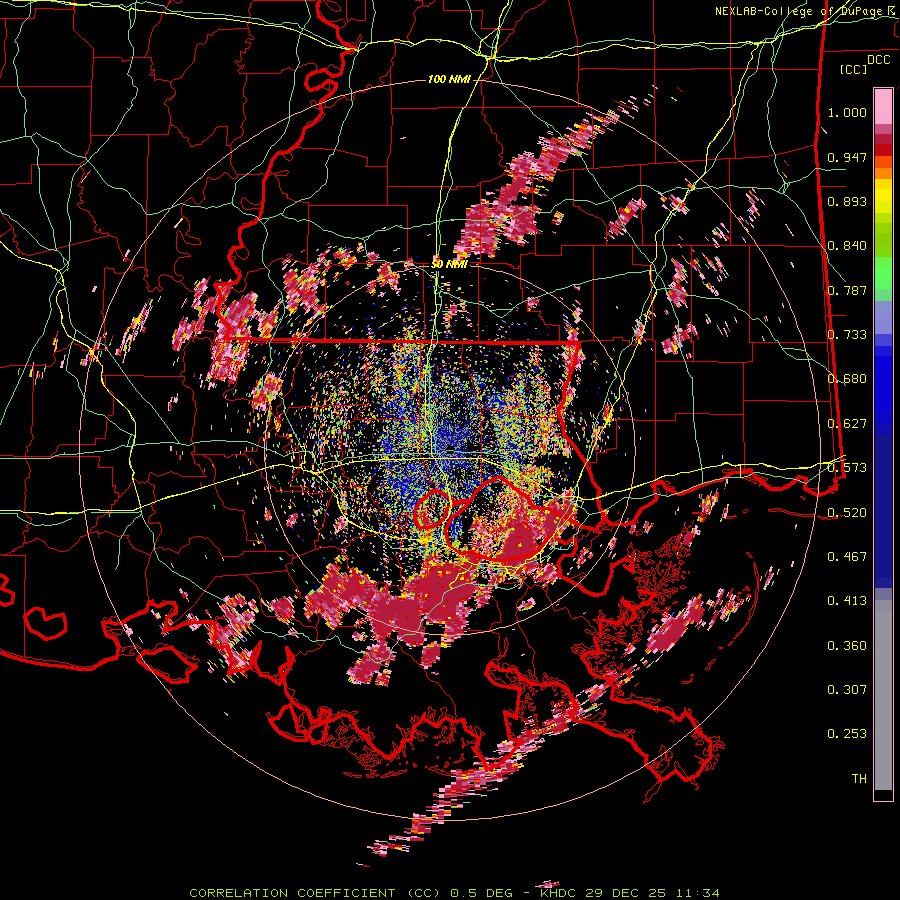Click the 0.467 legend value
Viewport: 900px width, 900px height.
847,557
